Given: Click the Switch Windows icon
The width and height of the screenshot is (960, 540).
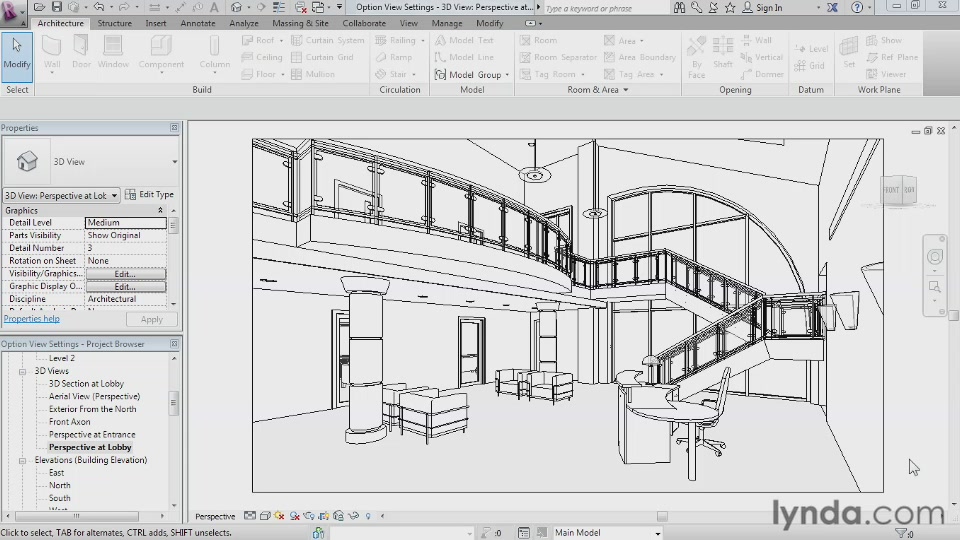Looking at the screenshot, I should (x=318, y=7).
